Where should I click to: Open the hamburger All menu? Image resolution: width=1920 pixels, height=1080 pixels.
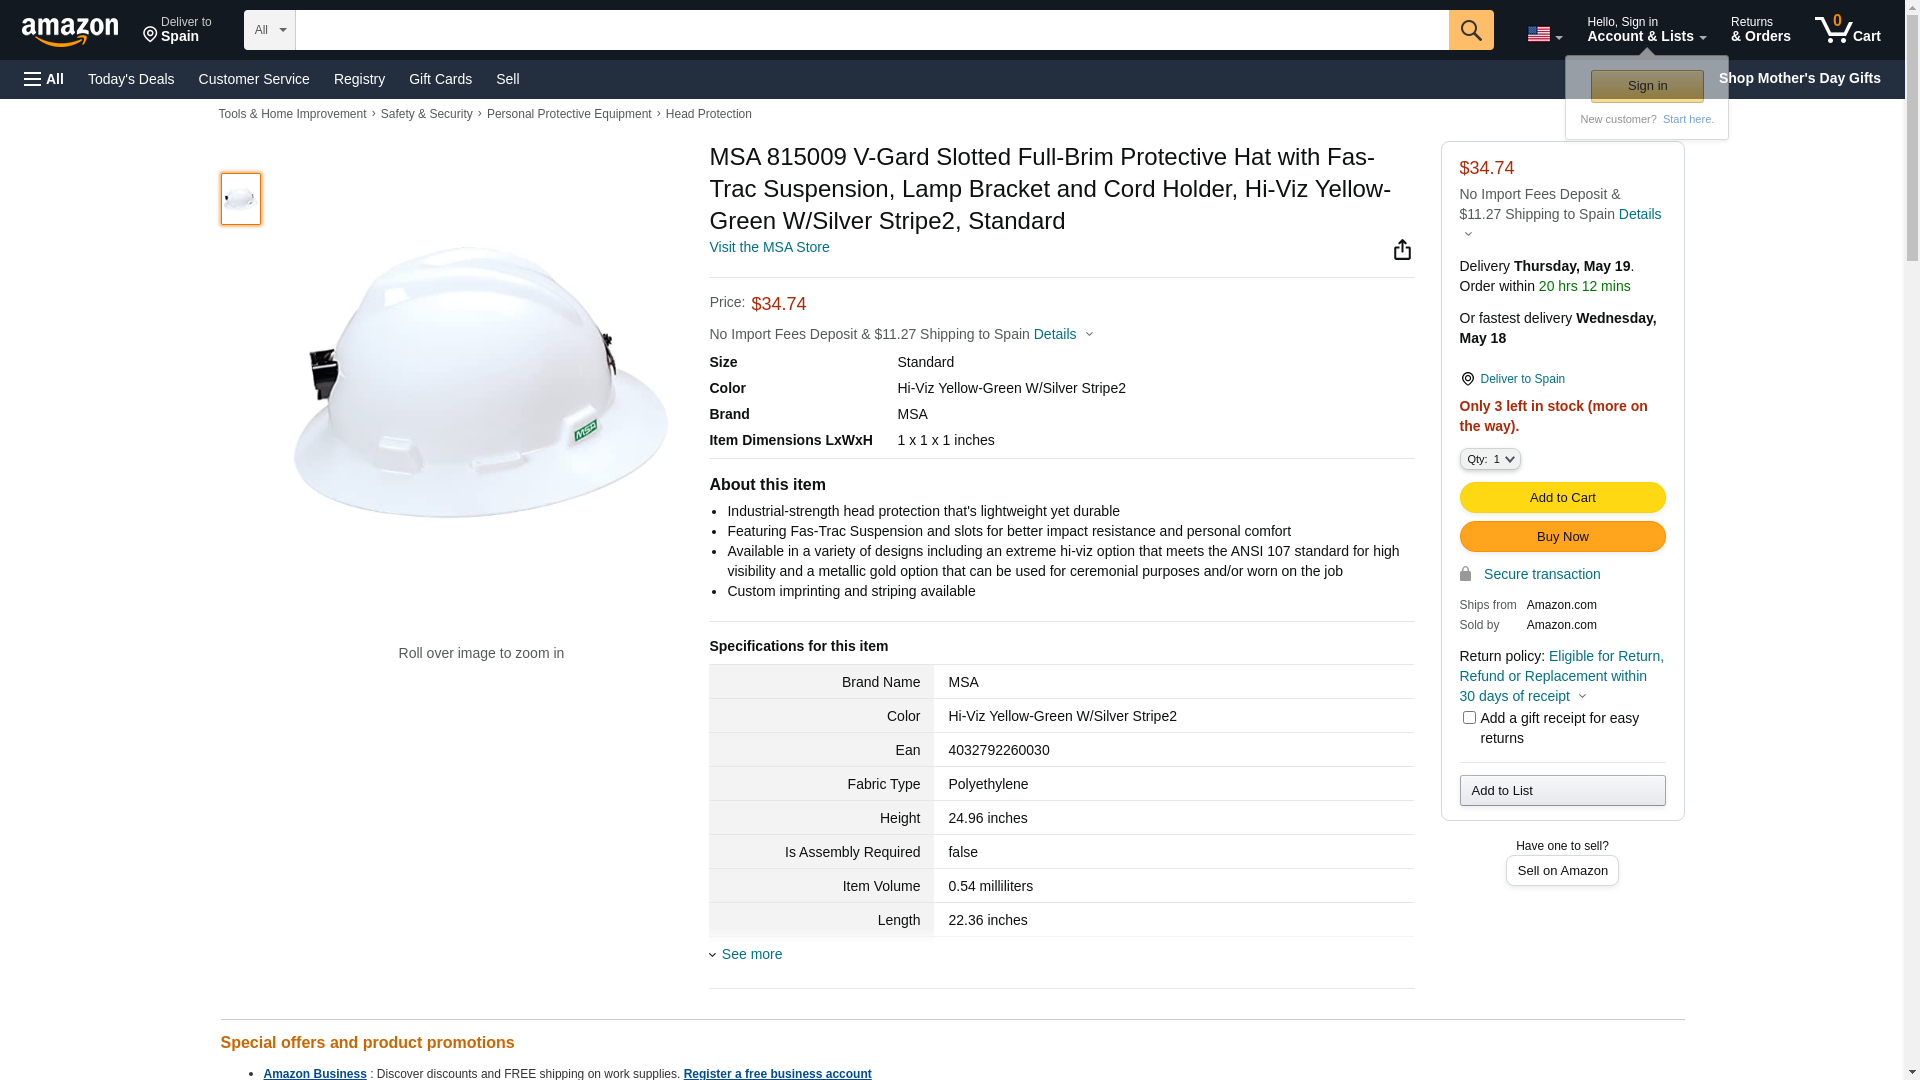pyautogui.click(x=44, y=79)
